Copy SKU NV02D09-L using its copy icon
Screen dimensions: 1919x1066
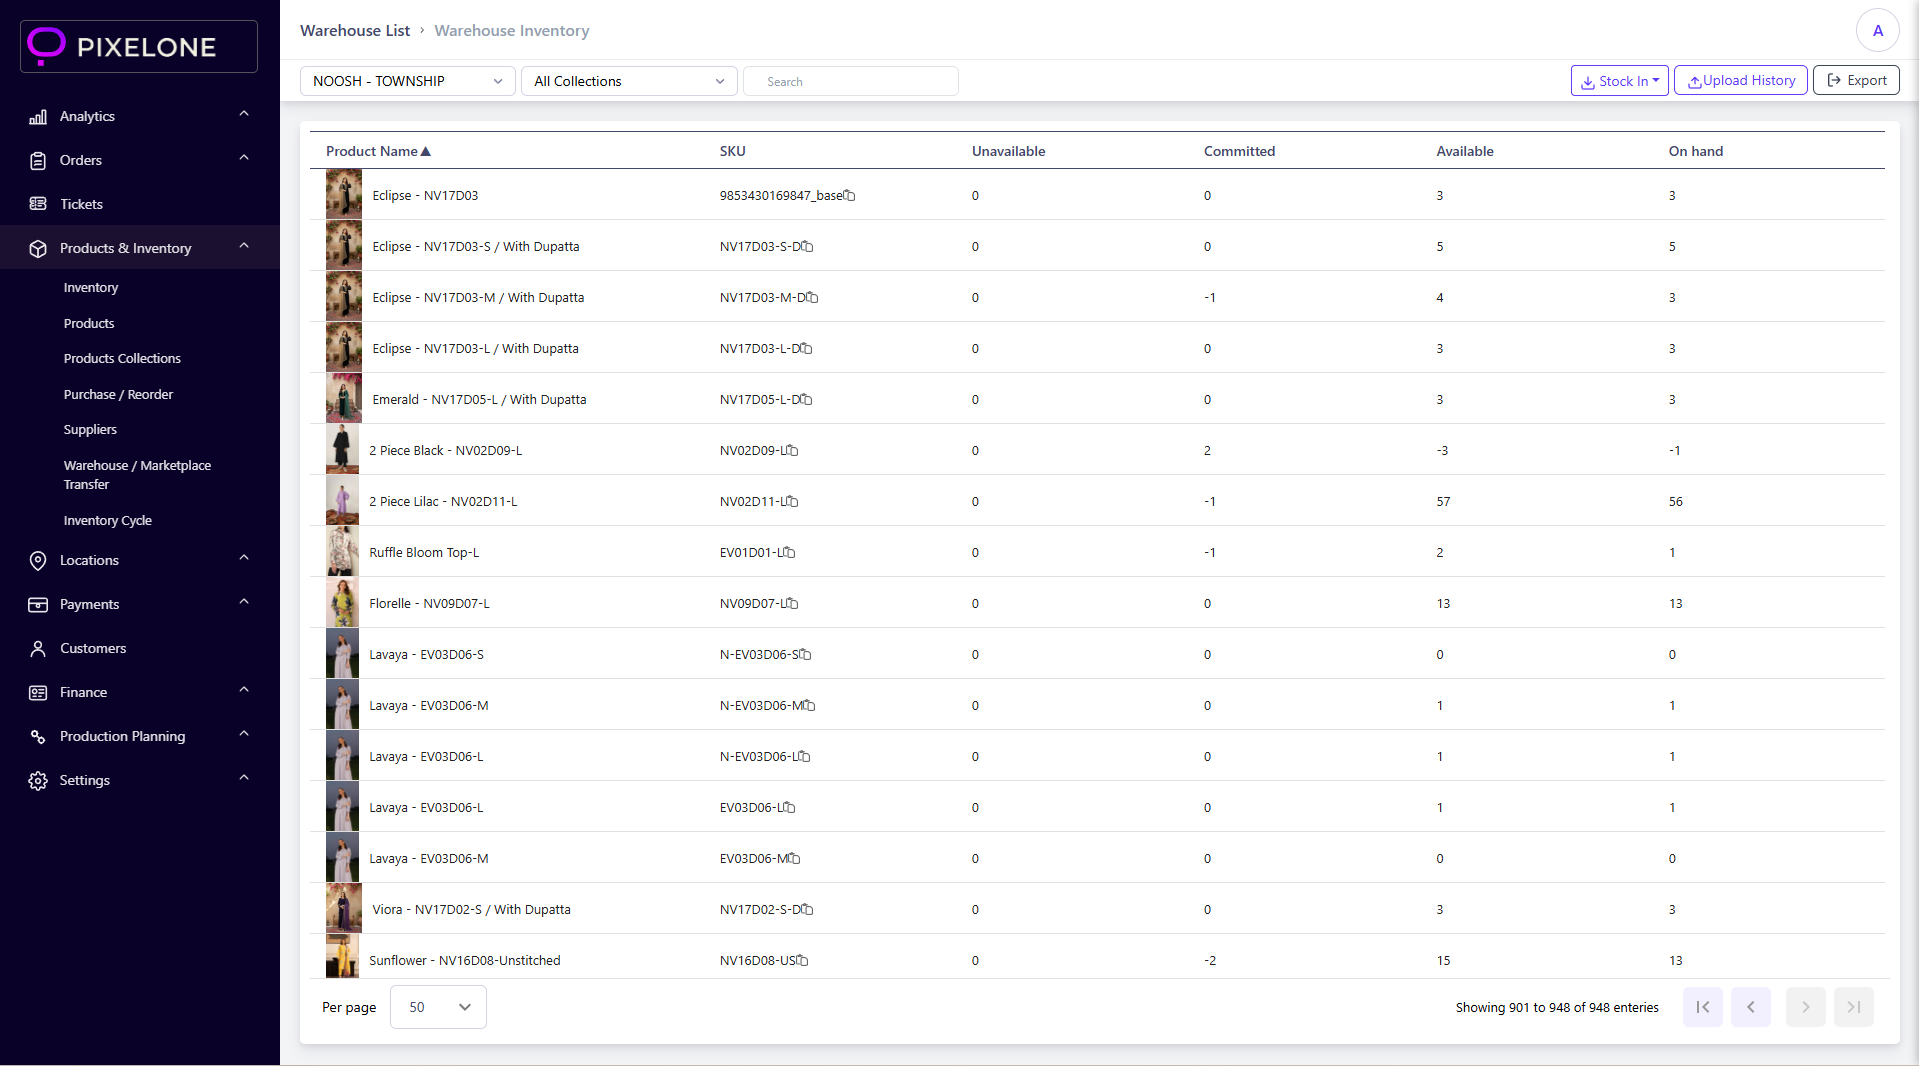point(793,451)
